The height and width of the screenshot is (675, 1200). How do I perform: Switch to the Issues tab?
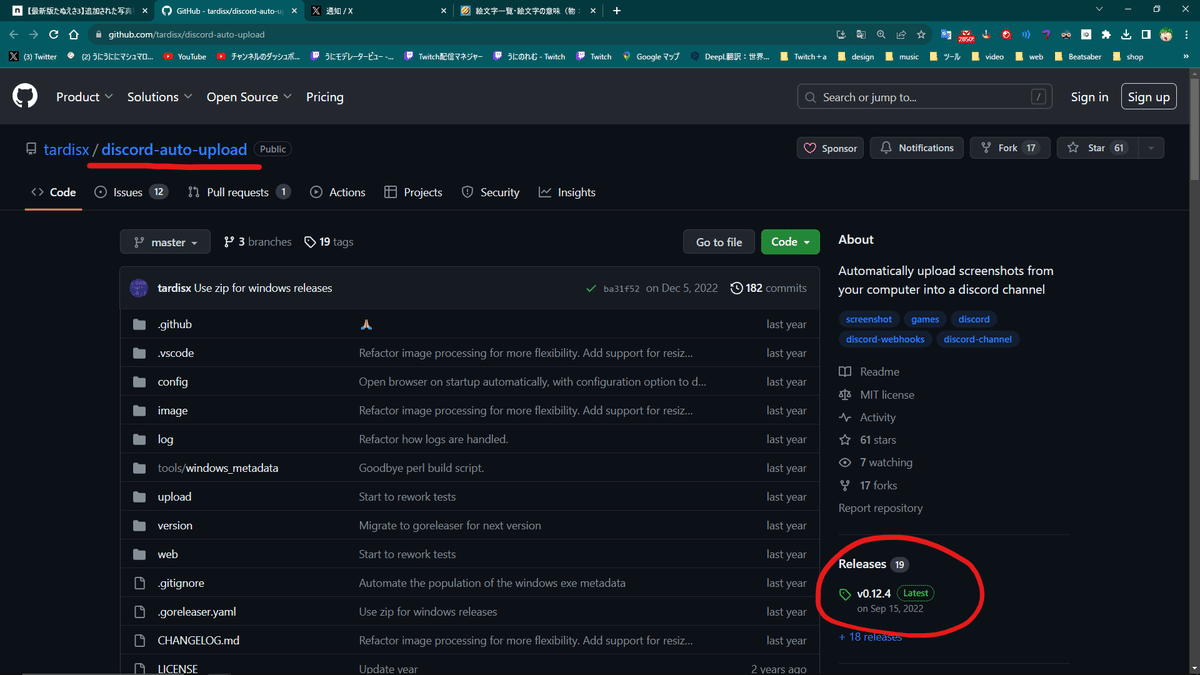click(131, 192)
